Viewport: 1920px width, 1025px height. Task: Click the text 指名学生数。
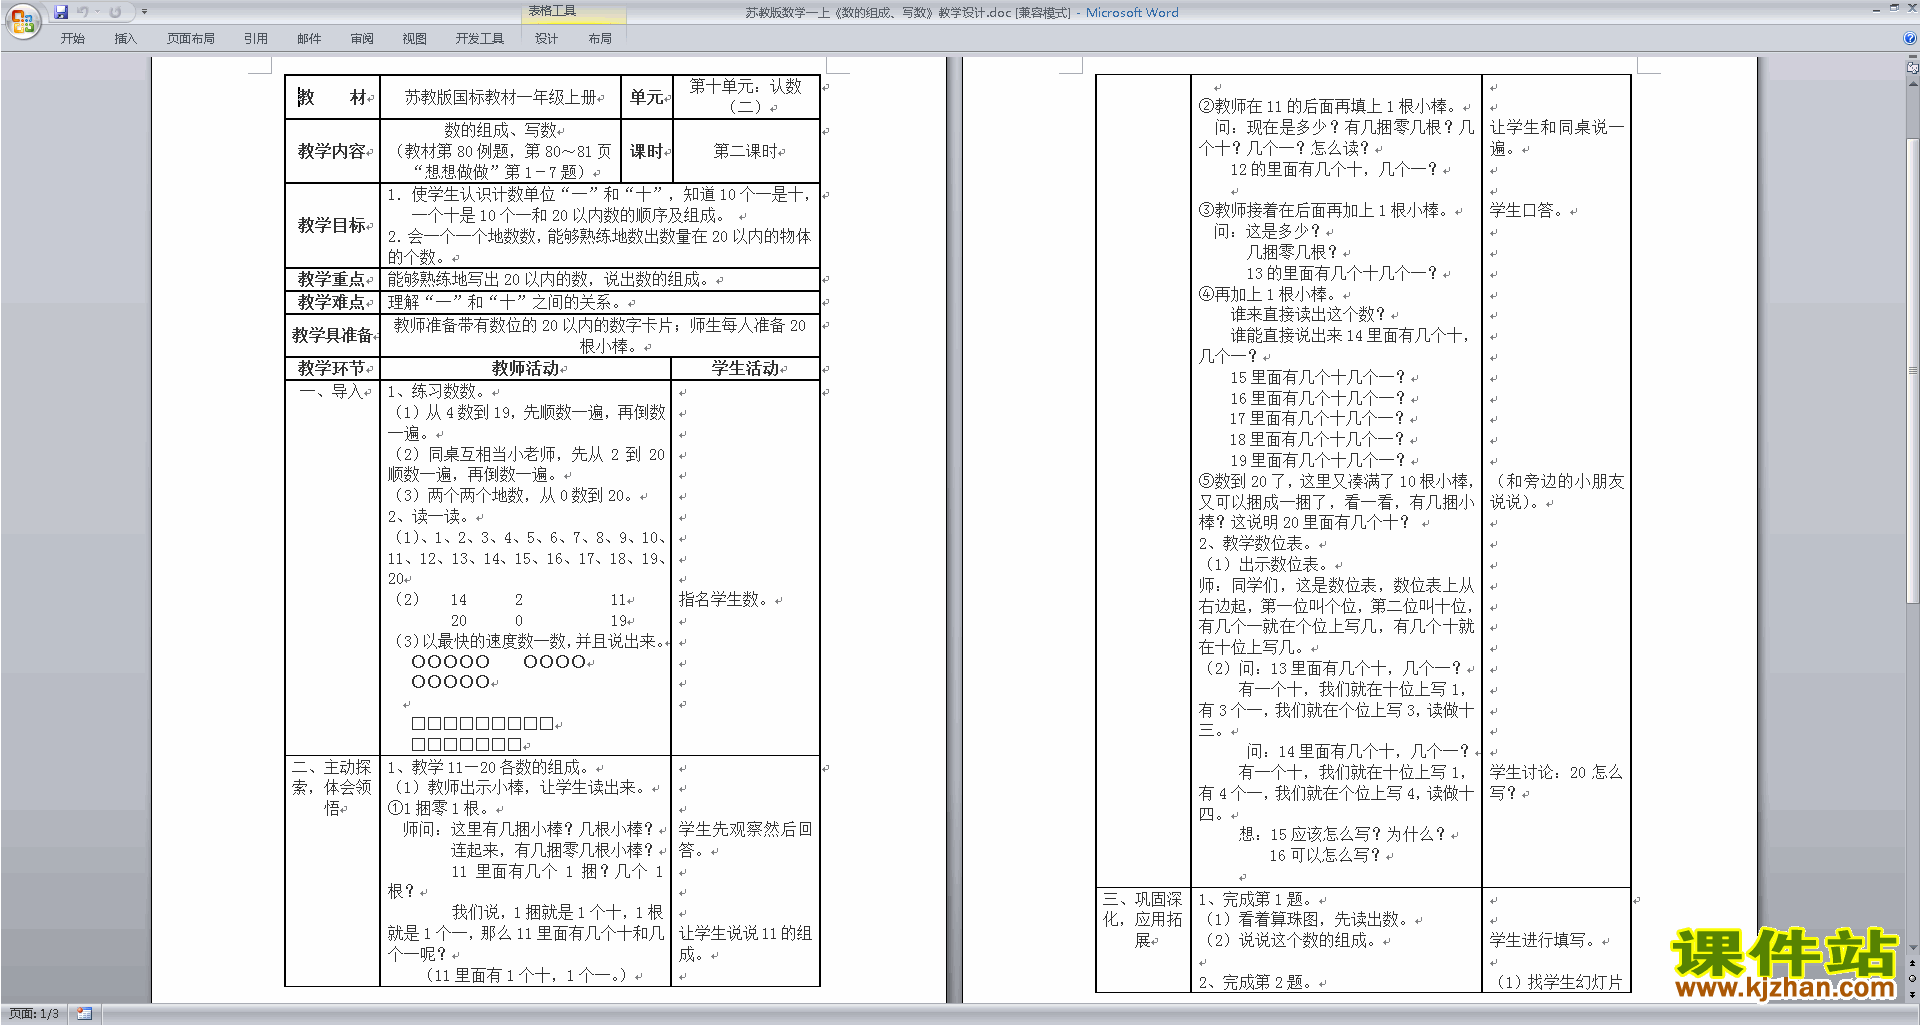(726, 600)
